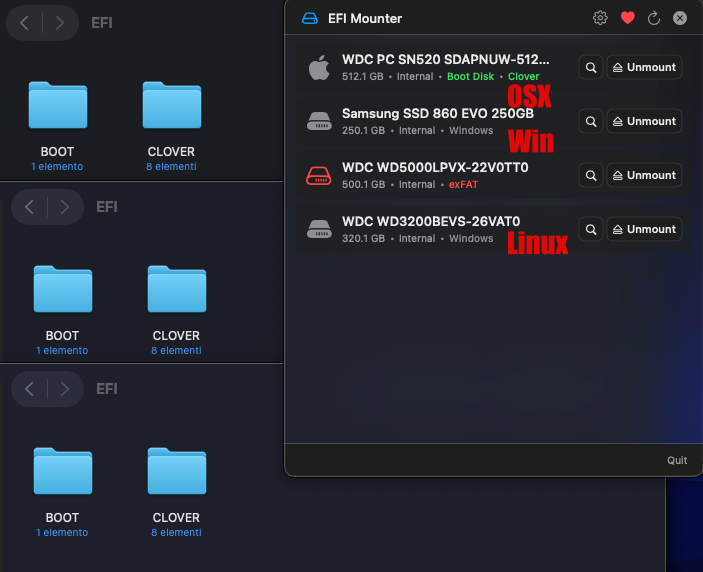Go back in bottom Finder EFI window
This screenshot has width=703, height=572.
point(30,389)
